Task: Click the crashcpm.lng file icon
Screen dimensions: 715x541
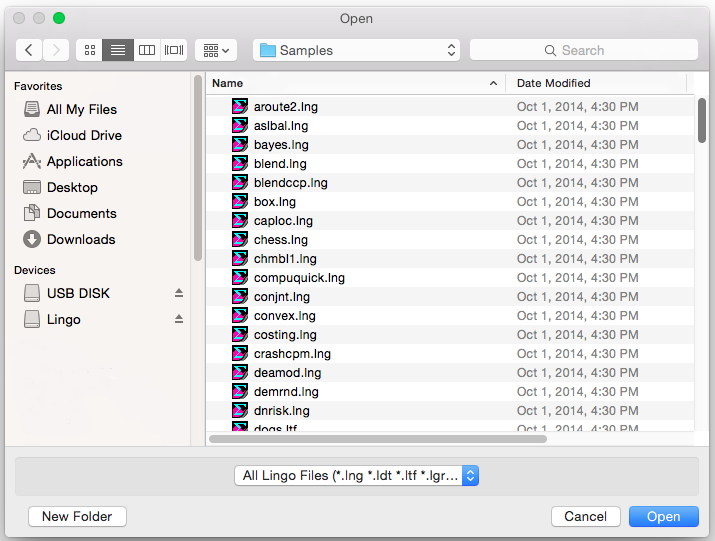Action: tap(240, 354)
